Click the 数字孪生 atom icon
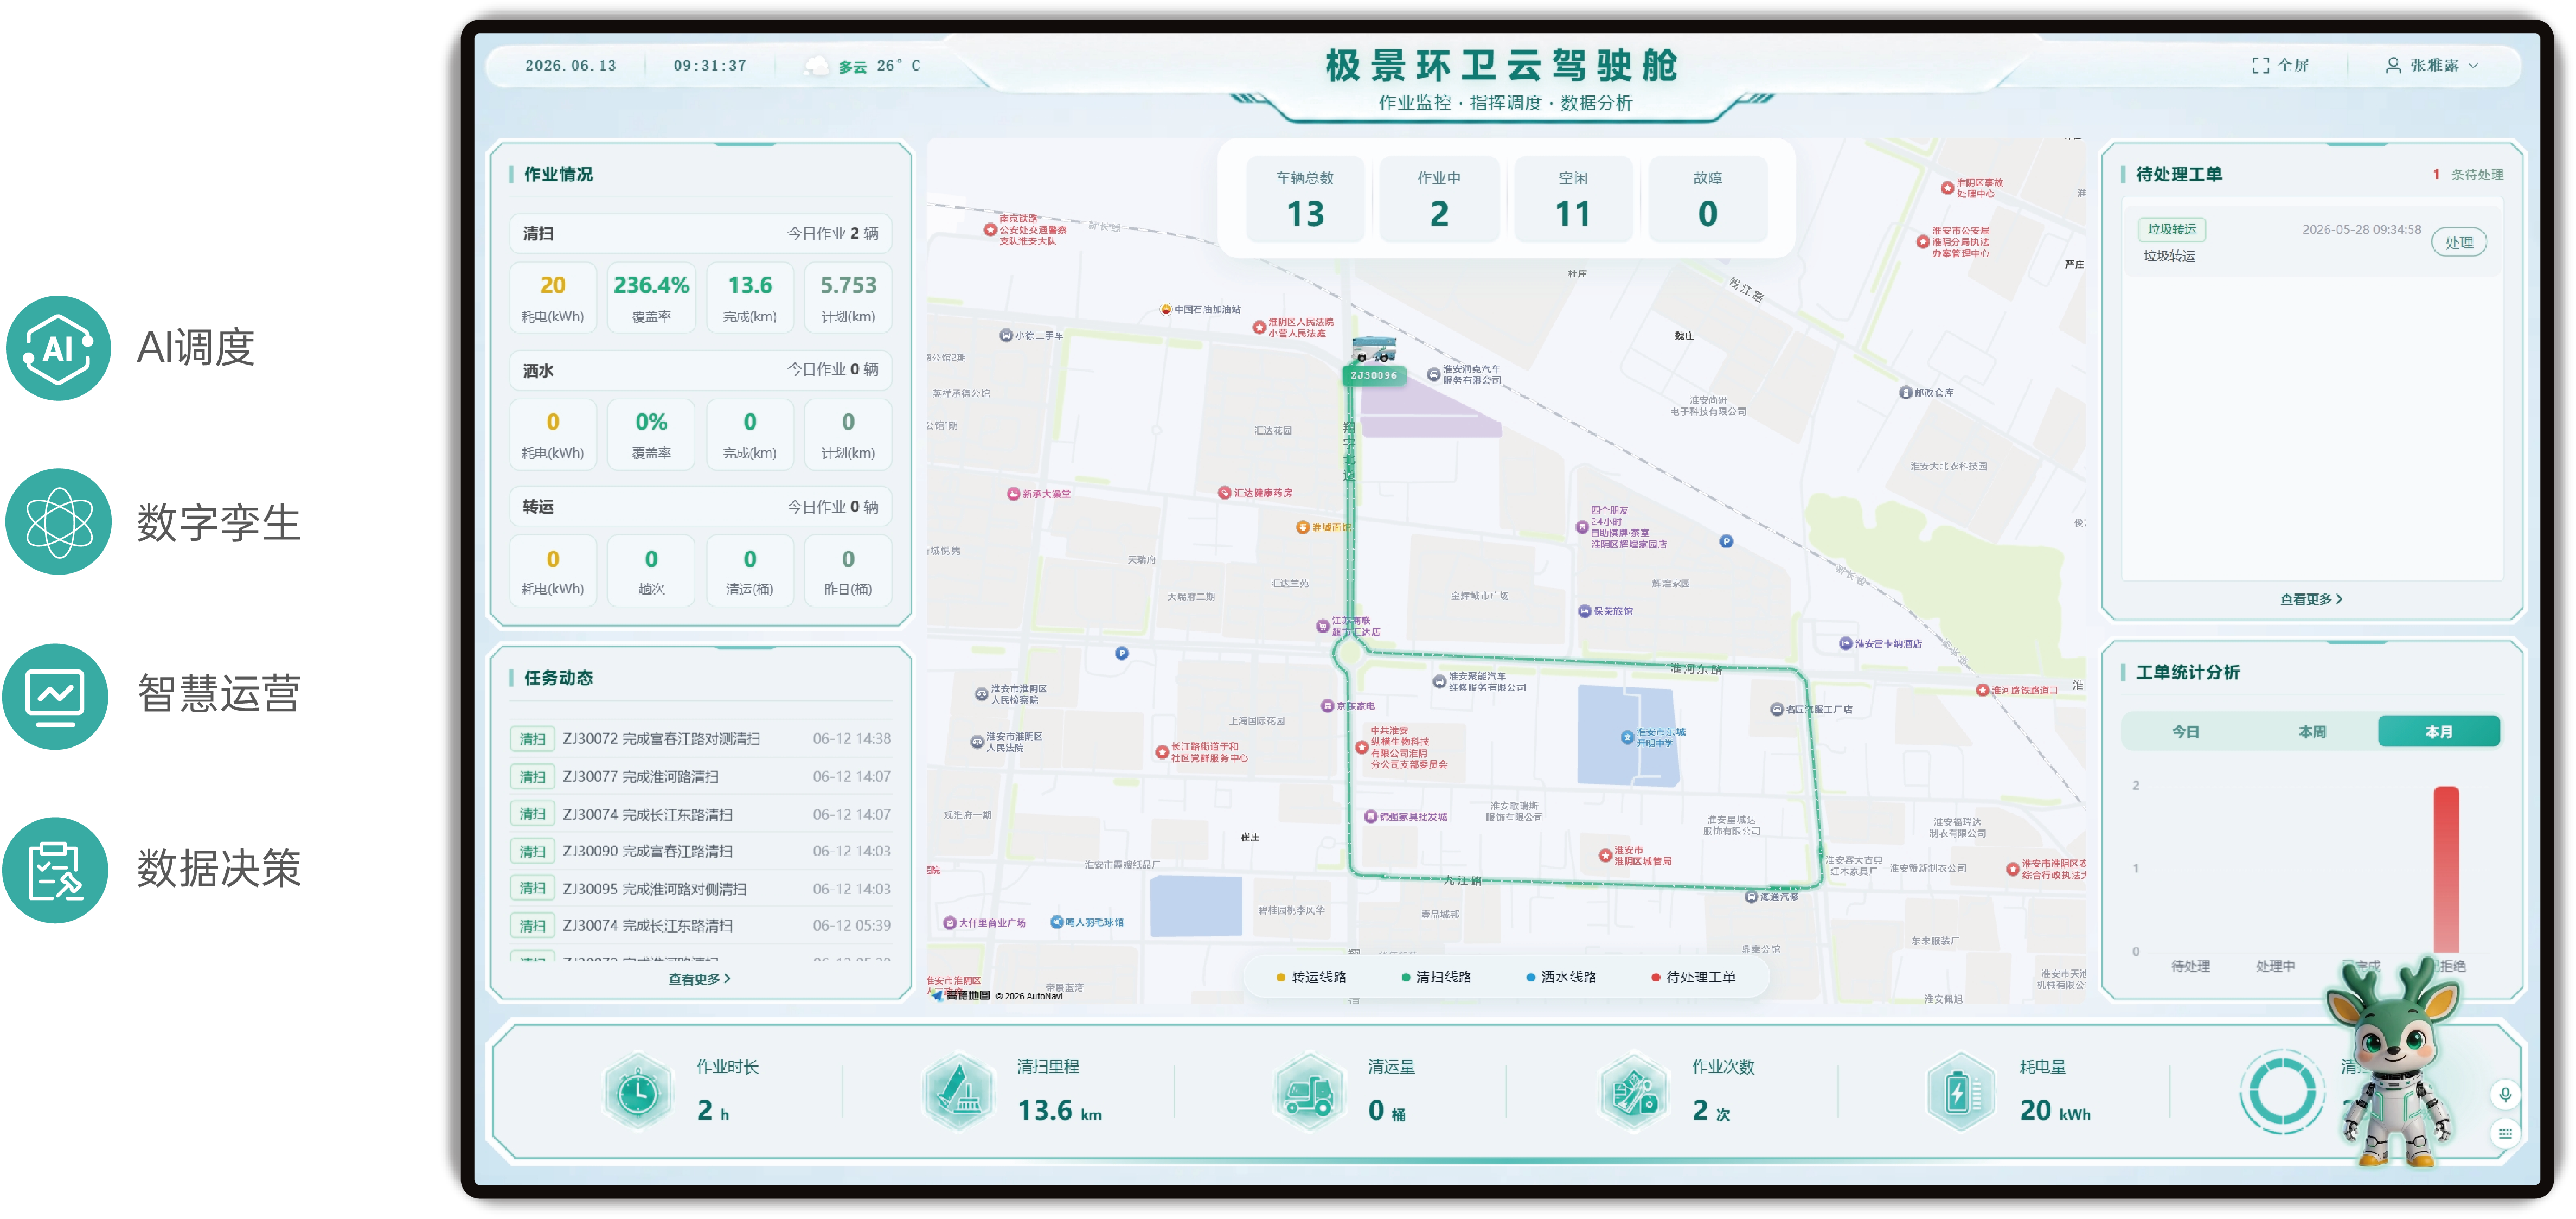The image size is (2576, 1219). coord(58,521)
